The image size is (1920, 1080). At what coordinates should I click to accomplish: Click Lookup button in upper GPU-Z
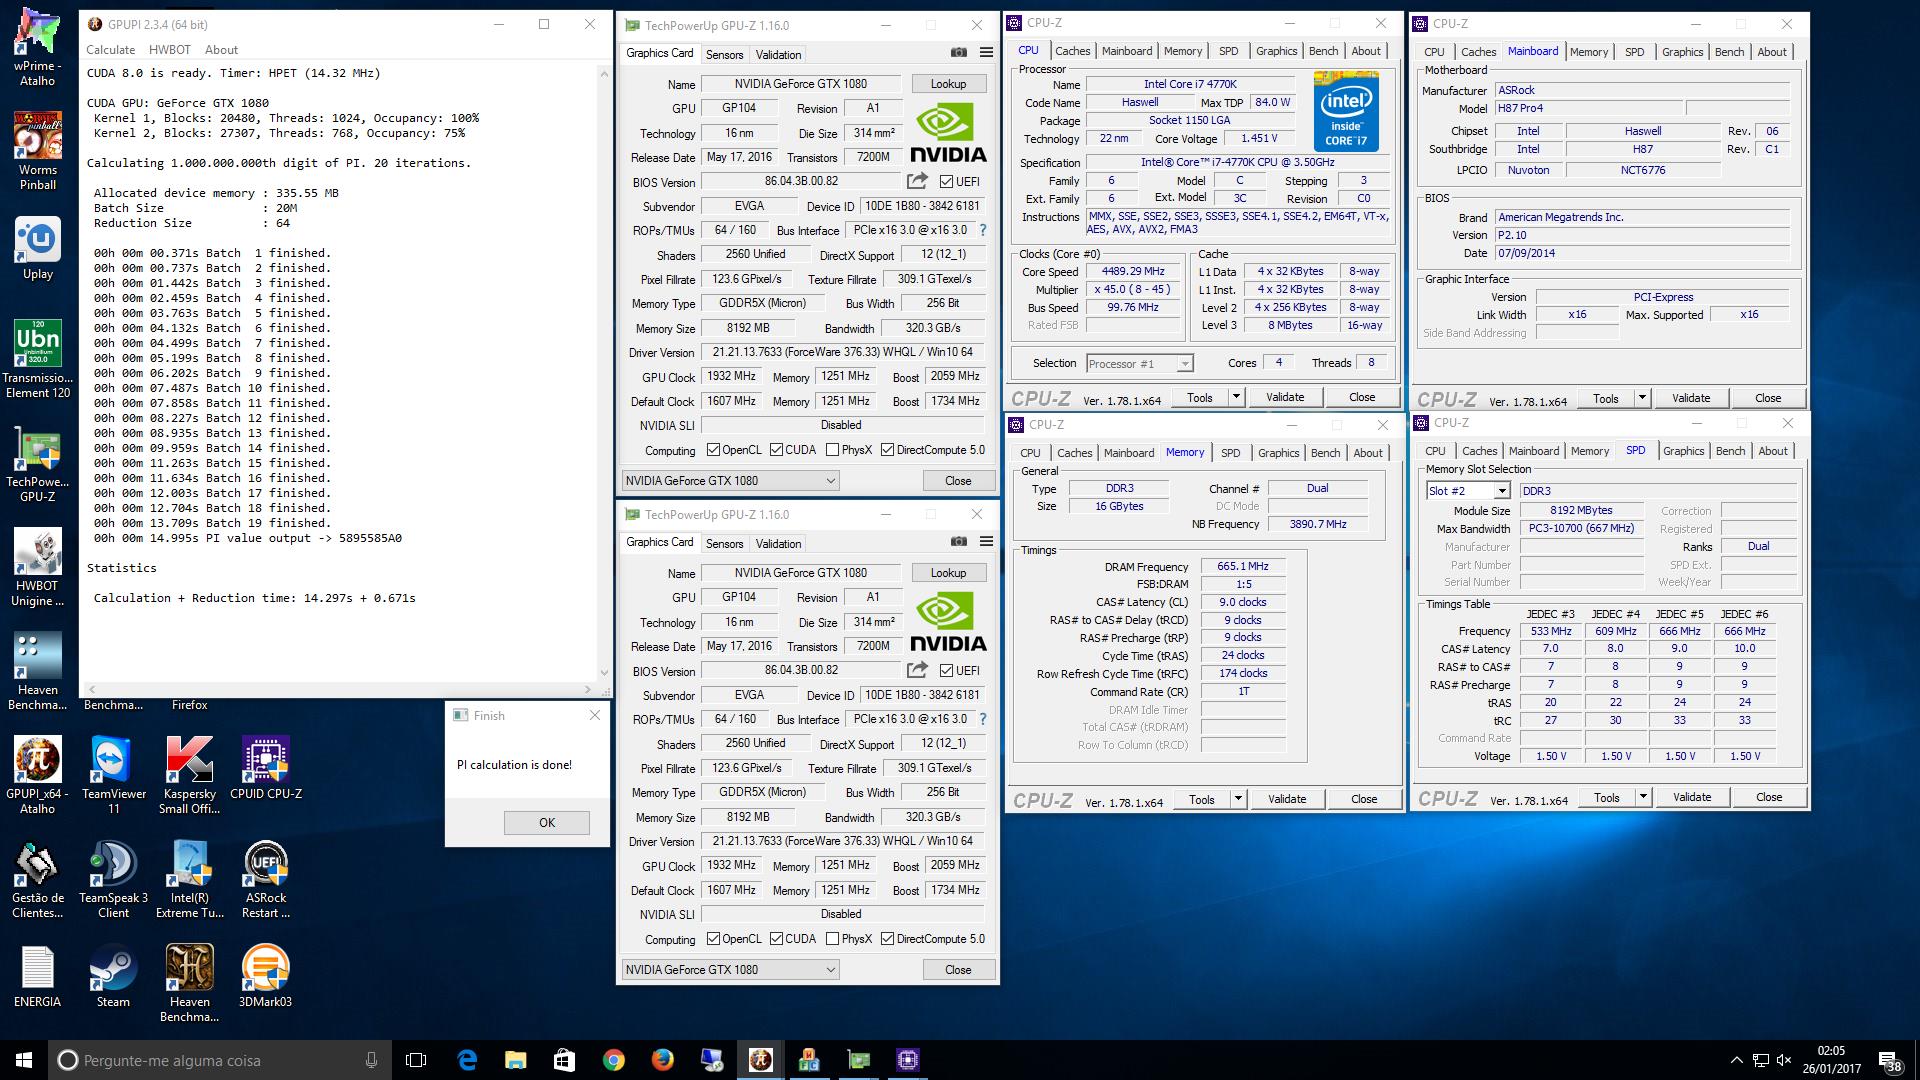click(948, 84)
